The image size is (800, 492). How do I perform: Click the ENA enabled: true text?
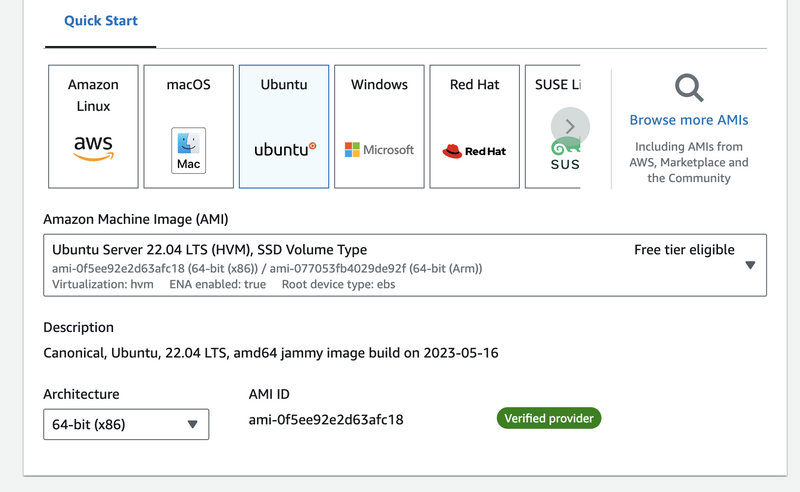[x=217, y=284]
